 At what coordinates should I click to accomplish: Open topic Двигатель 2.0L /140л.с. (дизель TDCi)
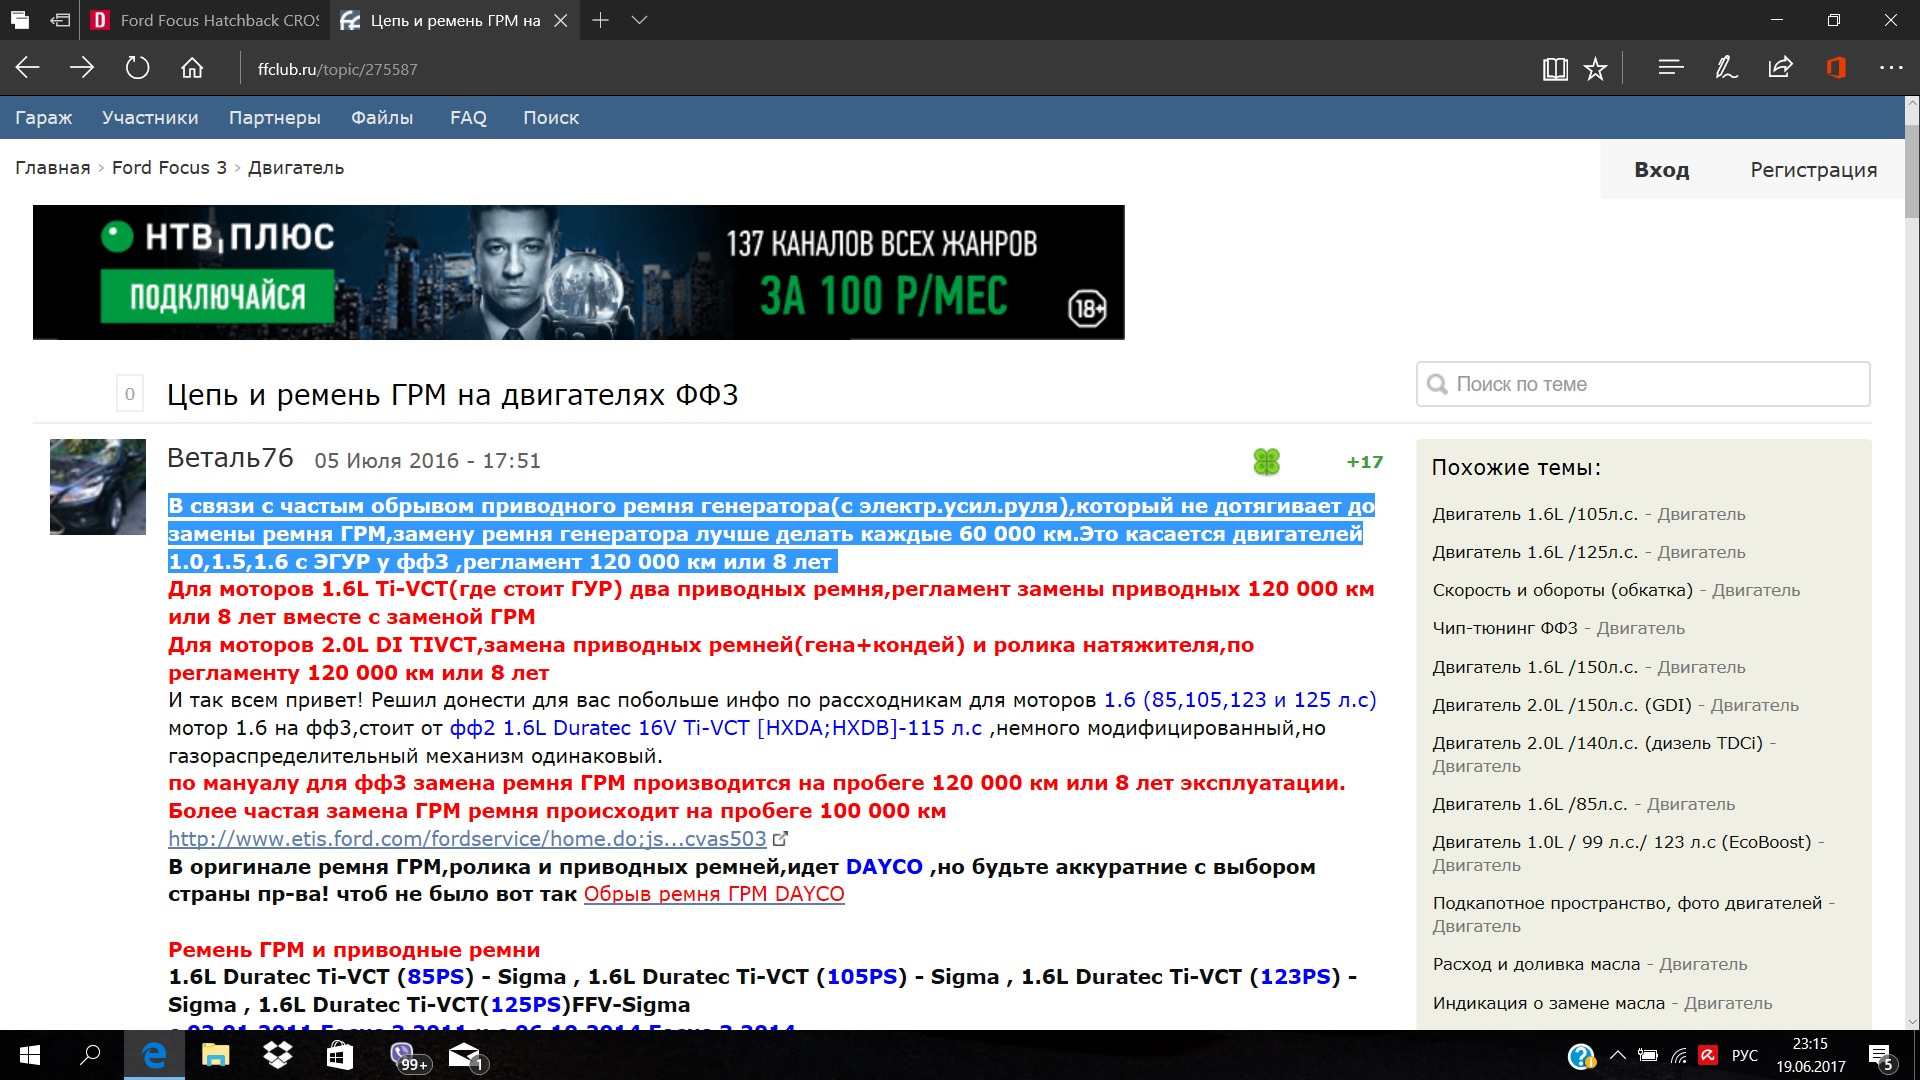[1598, 743]
